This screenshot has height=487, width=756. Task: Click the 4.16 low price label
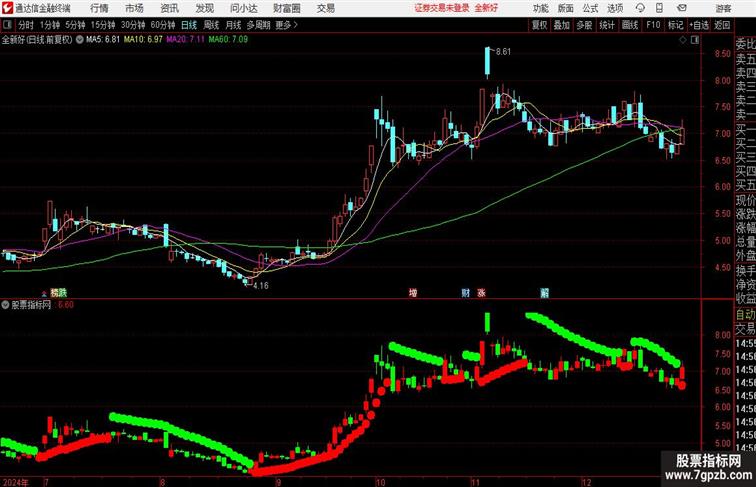pos(261,286)
